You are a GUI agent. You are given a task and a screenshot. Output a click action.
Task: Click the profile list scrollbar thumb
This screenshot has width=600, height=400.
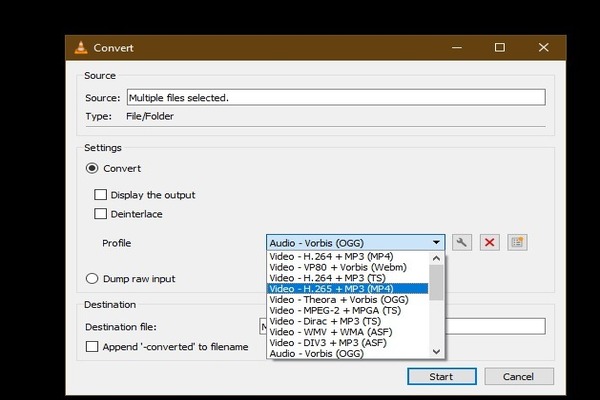[x=436, y=282]
